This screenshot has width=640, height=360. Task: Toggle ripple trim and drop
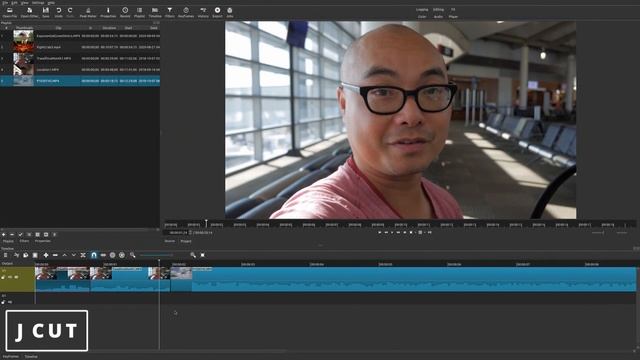[x=113, y=255]
